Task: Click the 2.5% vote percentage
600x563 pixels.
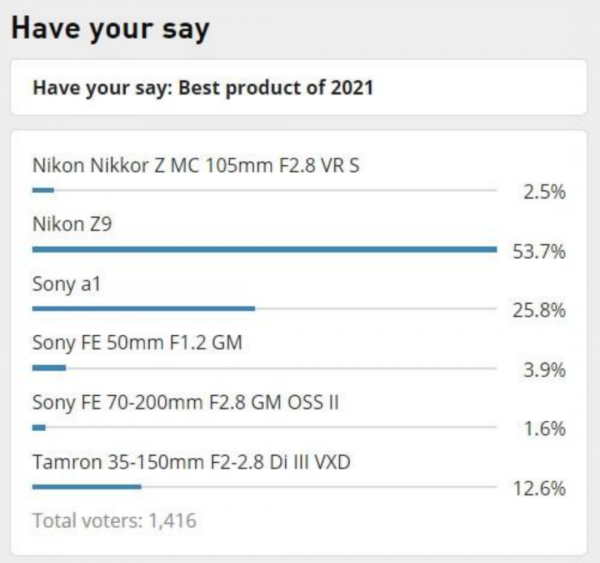Action: click(544, 192)
